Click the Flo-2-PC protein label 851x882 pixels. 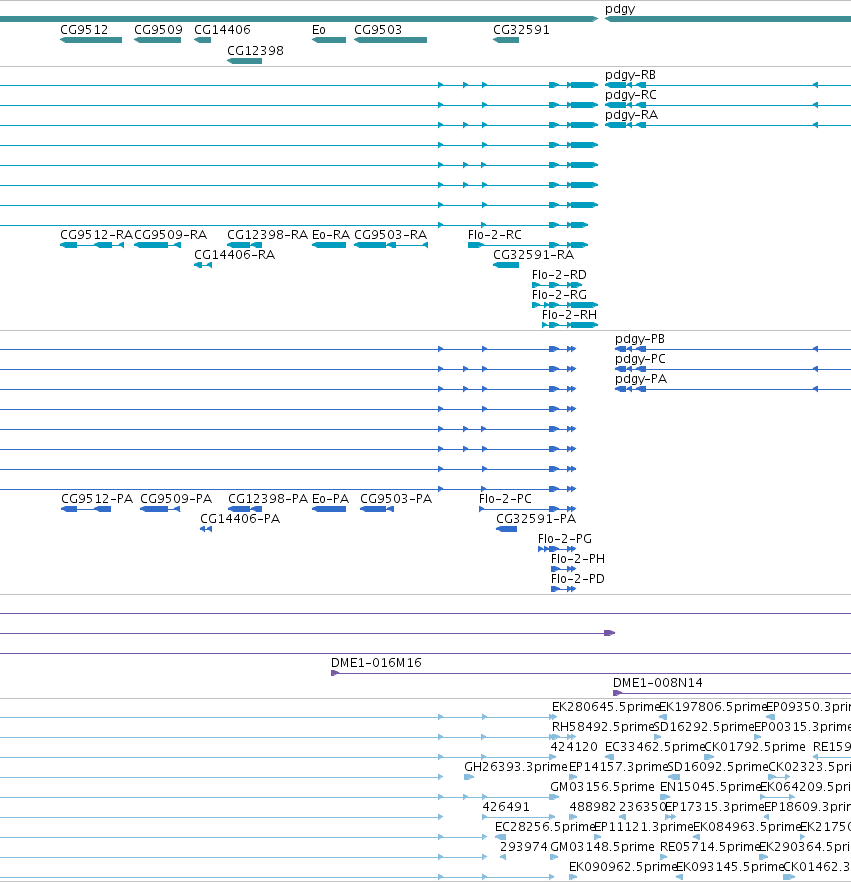(x=505, y=499)
